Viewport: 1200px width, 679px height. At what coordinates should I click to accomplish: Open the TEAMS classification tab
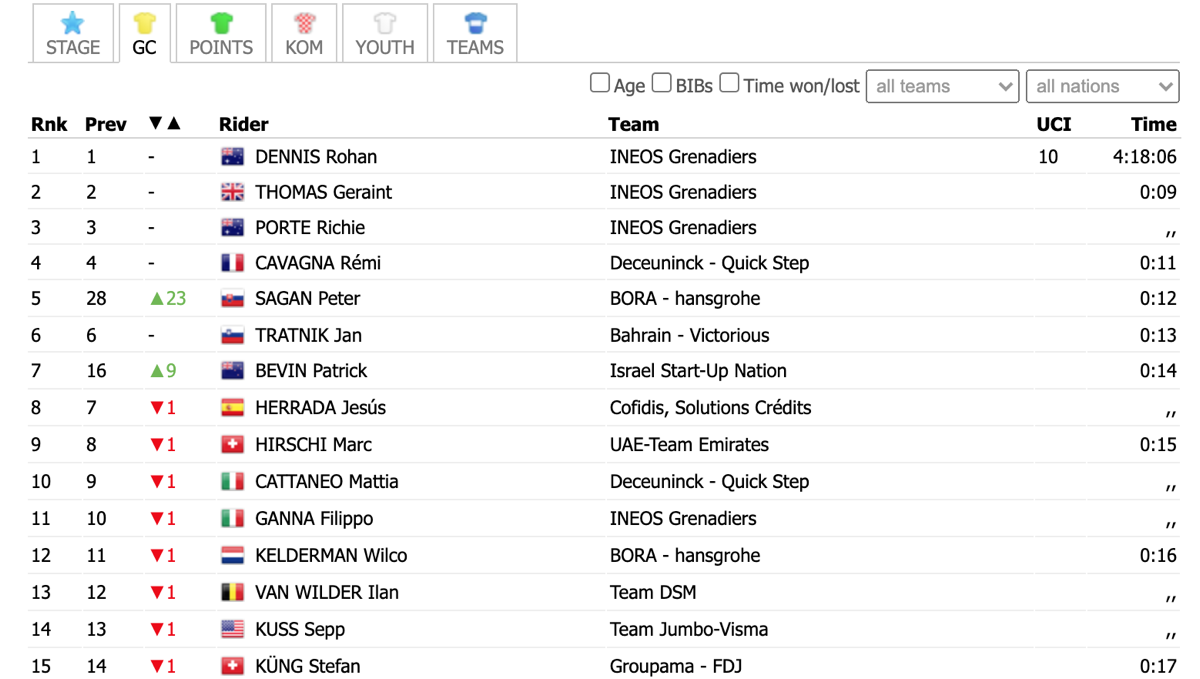475,33
